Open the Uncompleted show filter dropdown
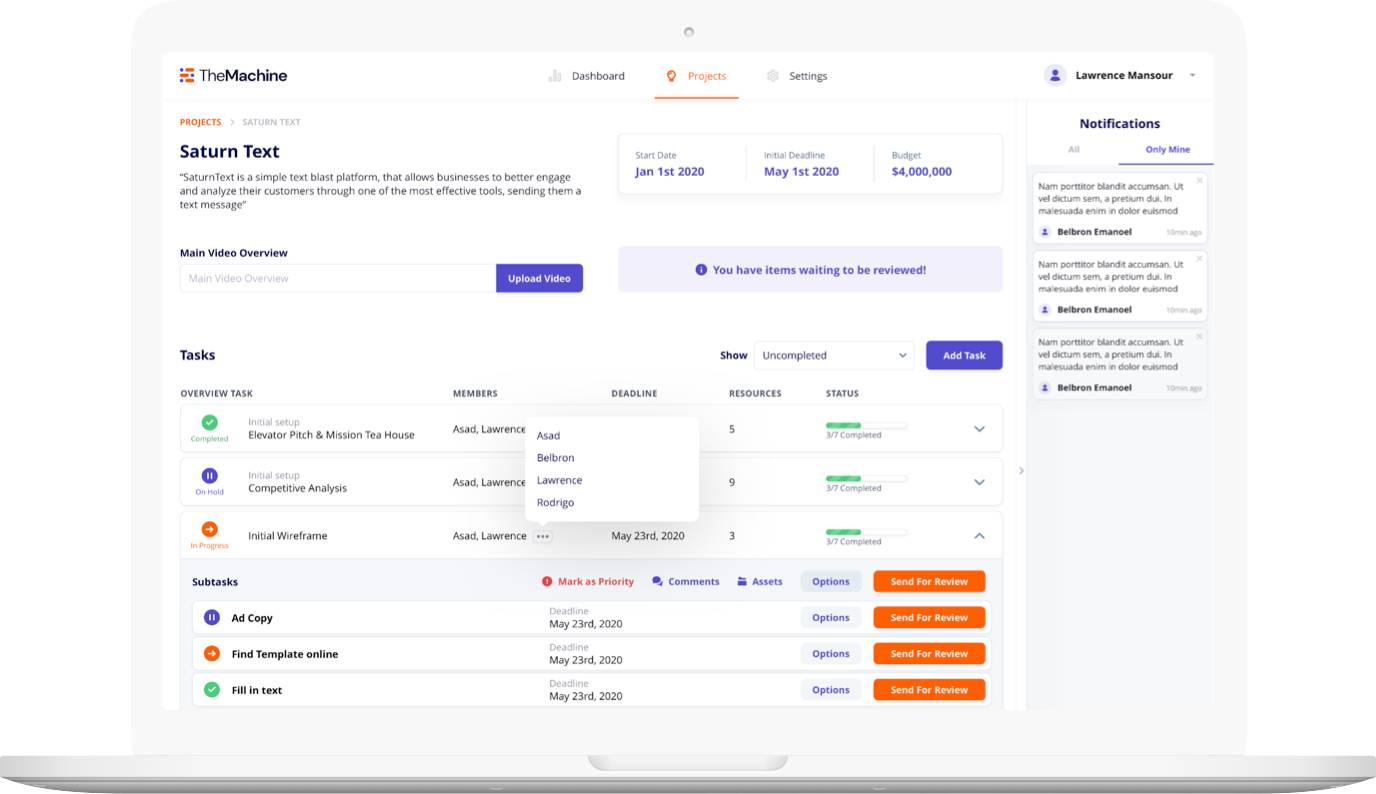 (x=833, y=355)
